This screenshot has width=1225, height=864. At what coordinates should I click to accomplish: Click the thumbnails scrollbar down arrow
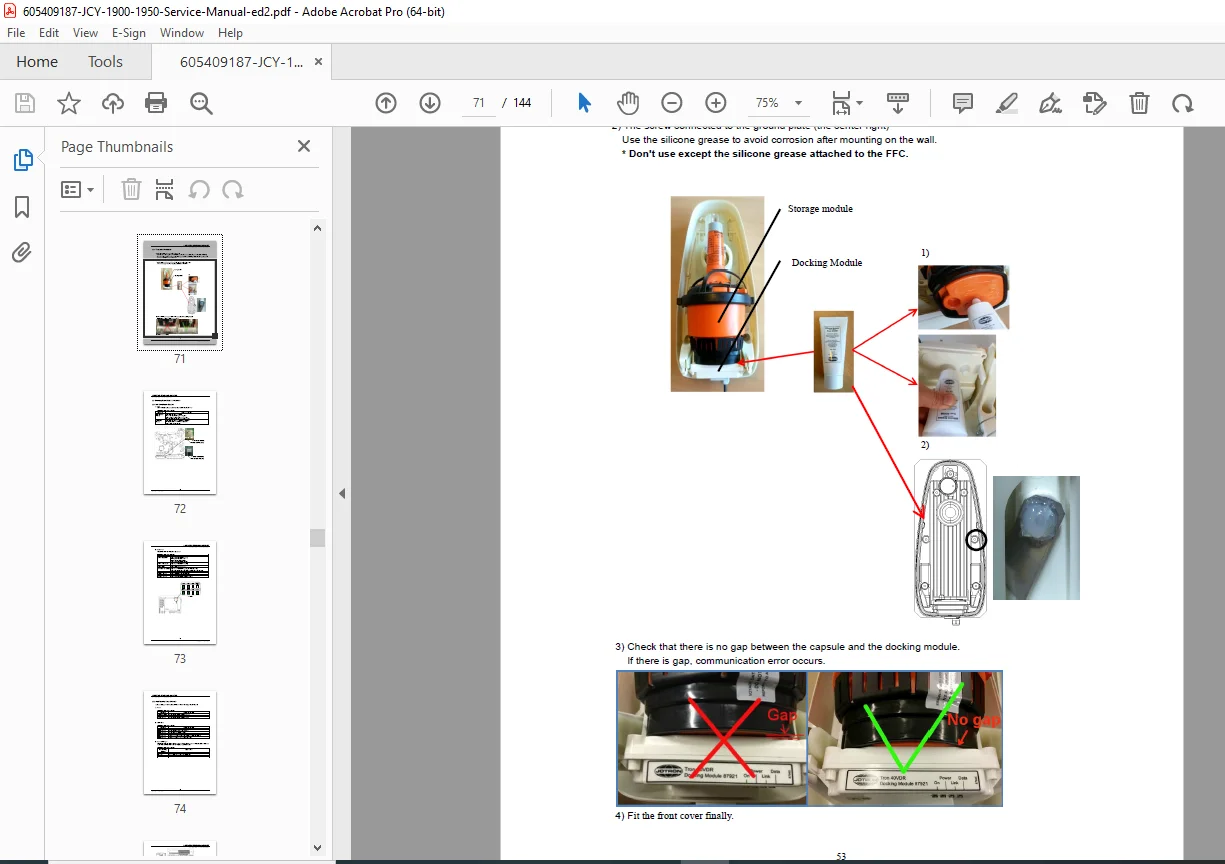click(318, 848)
